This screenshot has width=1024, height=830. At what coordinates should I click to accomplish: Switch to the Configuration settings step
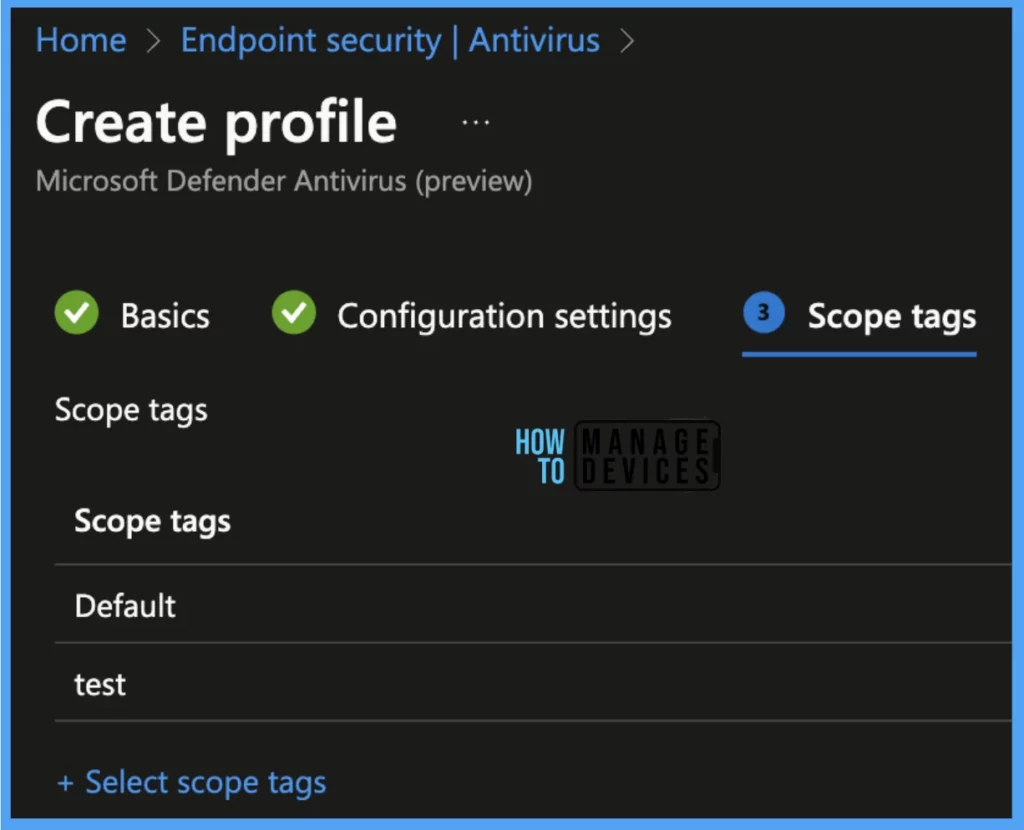coord(504,317)
